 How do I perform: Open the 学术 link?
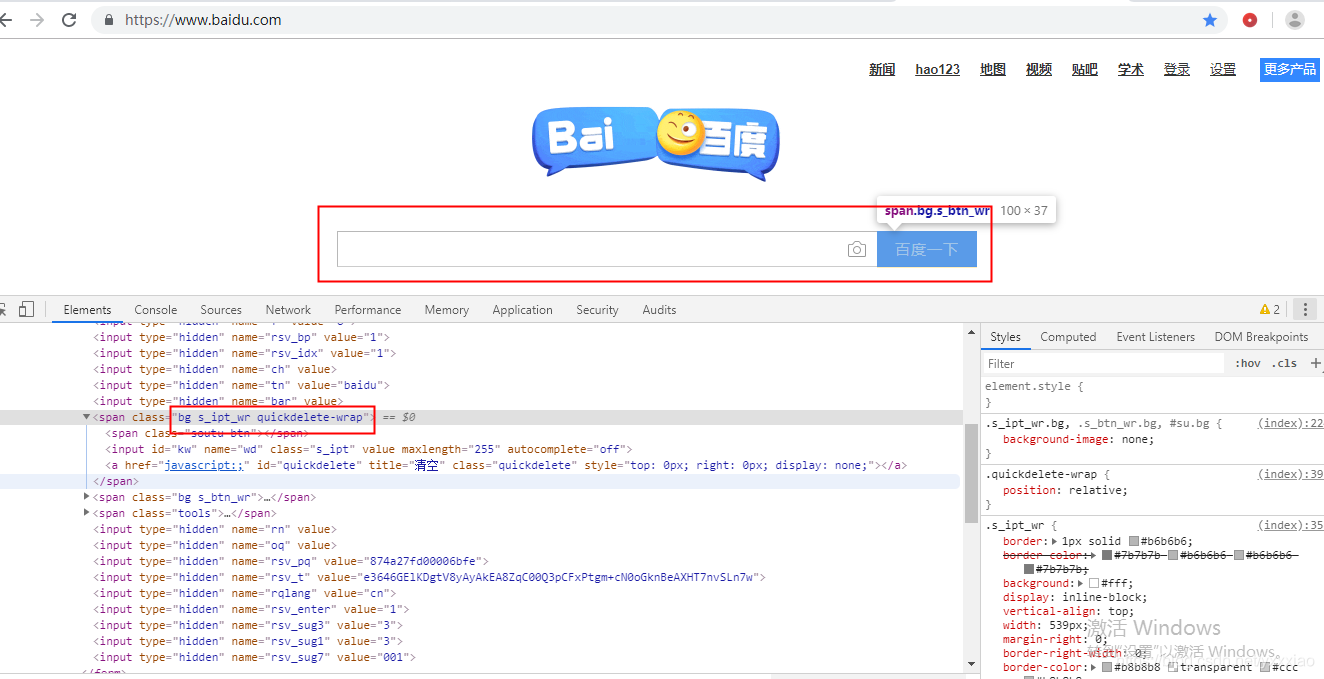(x=1131, y=69)
